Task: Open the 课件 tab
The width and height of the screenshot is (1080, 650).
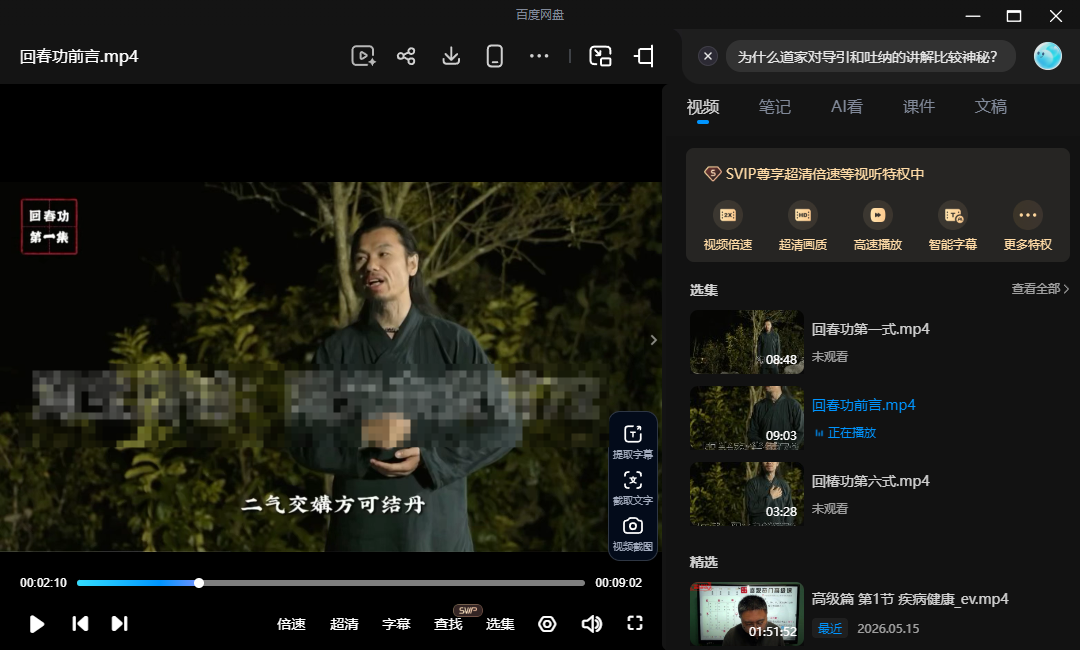Action: (x=919, y=107)
